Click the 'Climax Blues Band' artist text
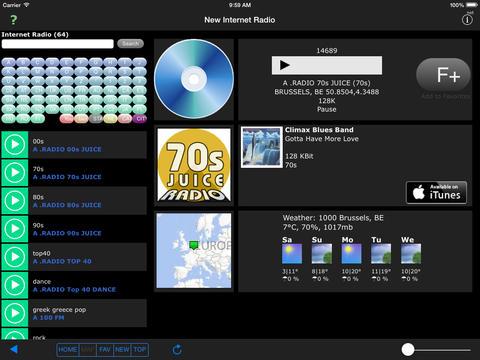The width and height of the screenshot is (480, 360). pos(319,130)
